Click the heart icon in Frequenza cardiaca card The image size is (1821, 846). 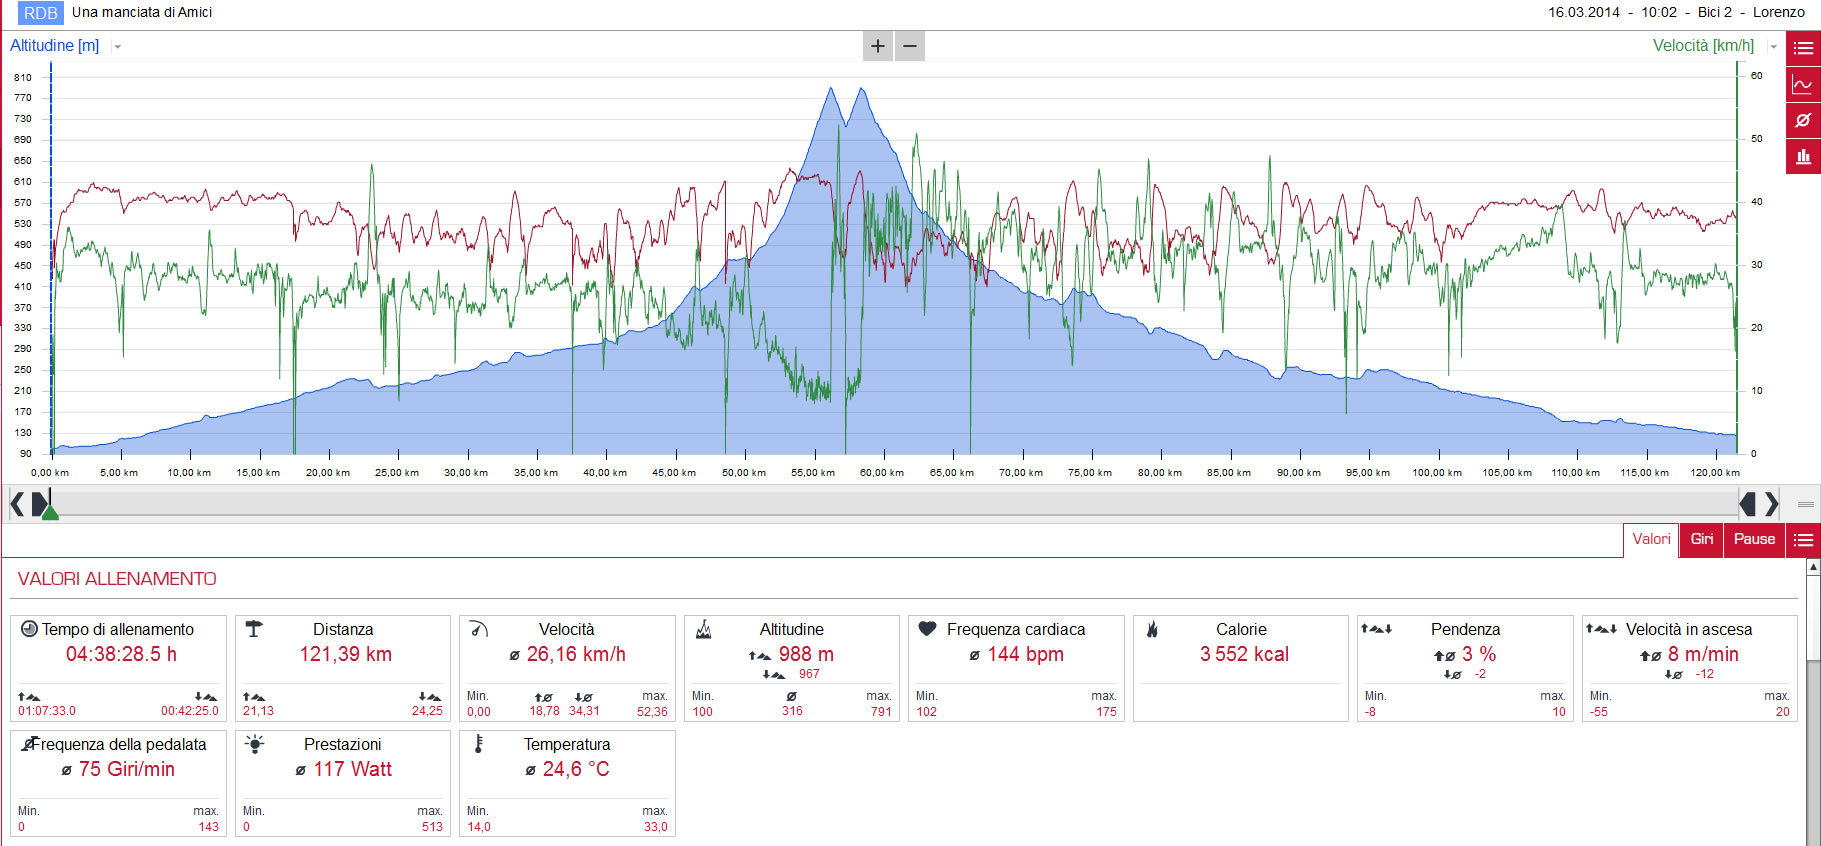coord(927,629)
